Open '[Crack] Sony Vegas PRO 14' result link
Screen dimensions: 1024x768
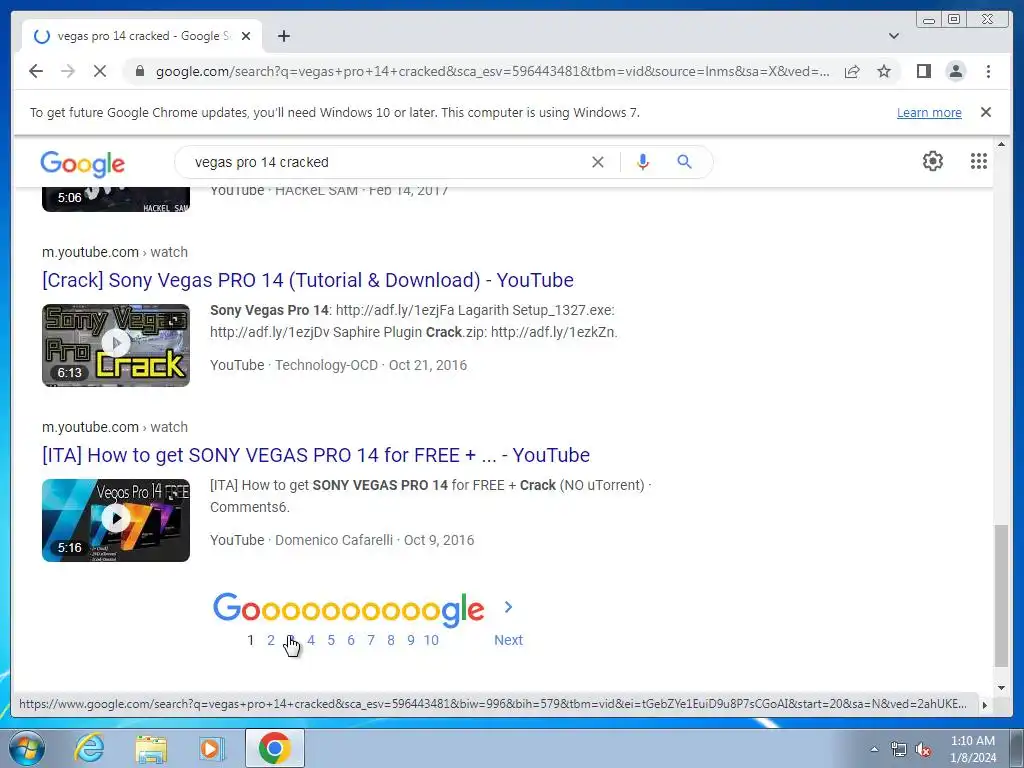pos(308,280)
